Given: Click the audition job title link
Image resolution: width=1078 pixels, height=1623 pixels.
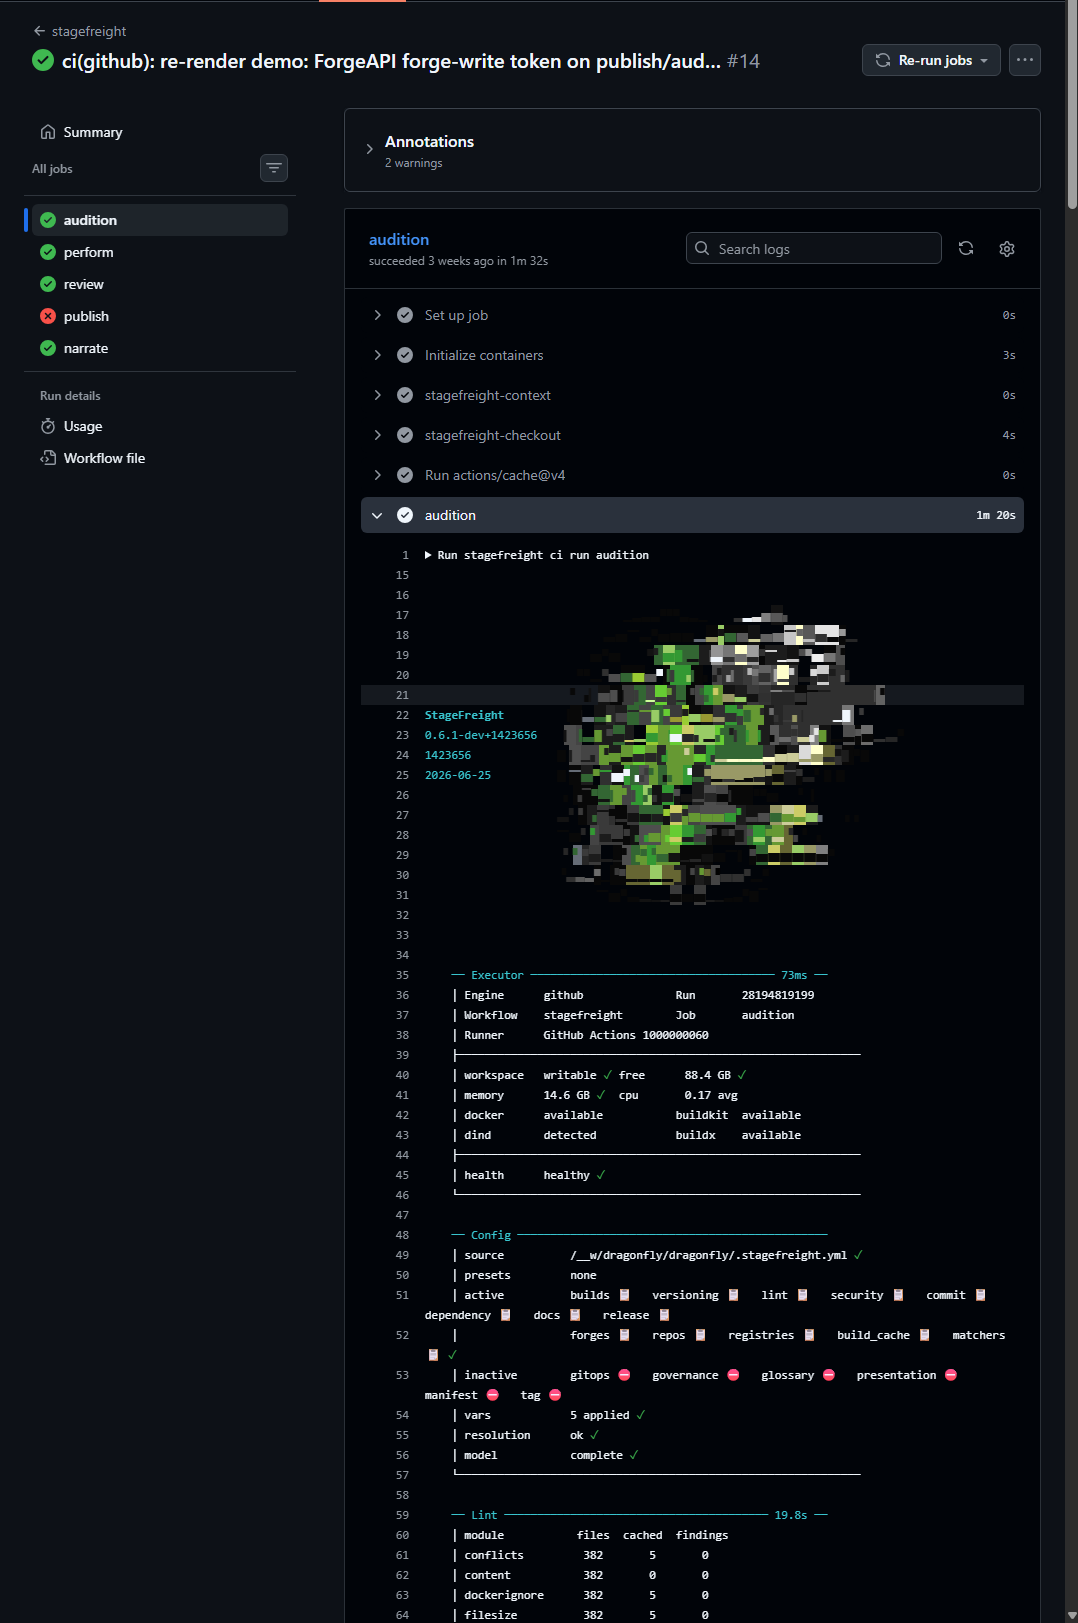Looking at the screenshot, I should pyautogui.click(x=399, y=239).
